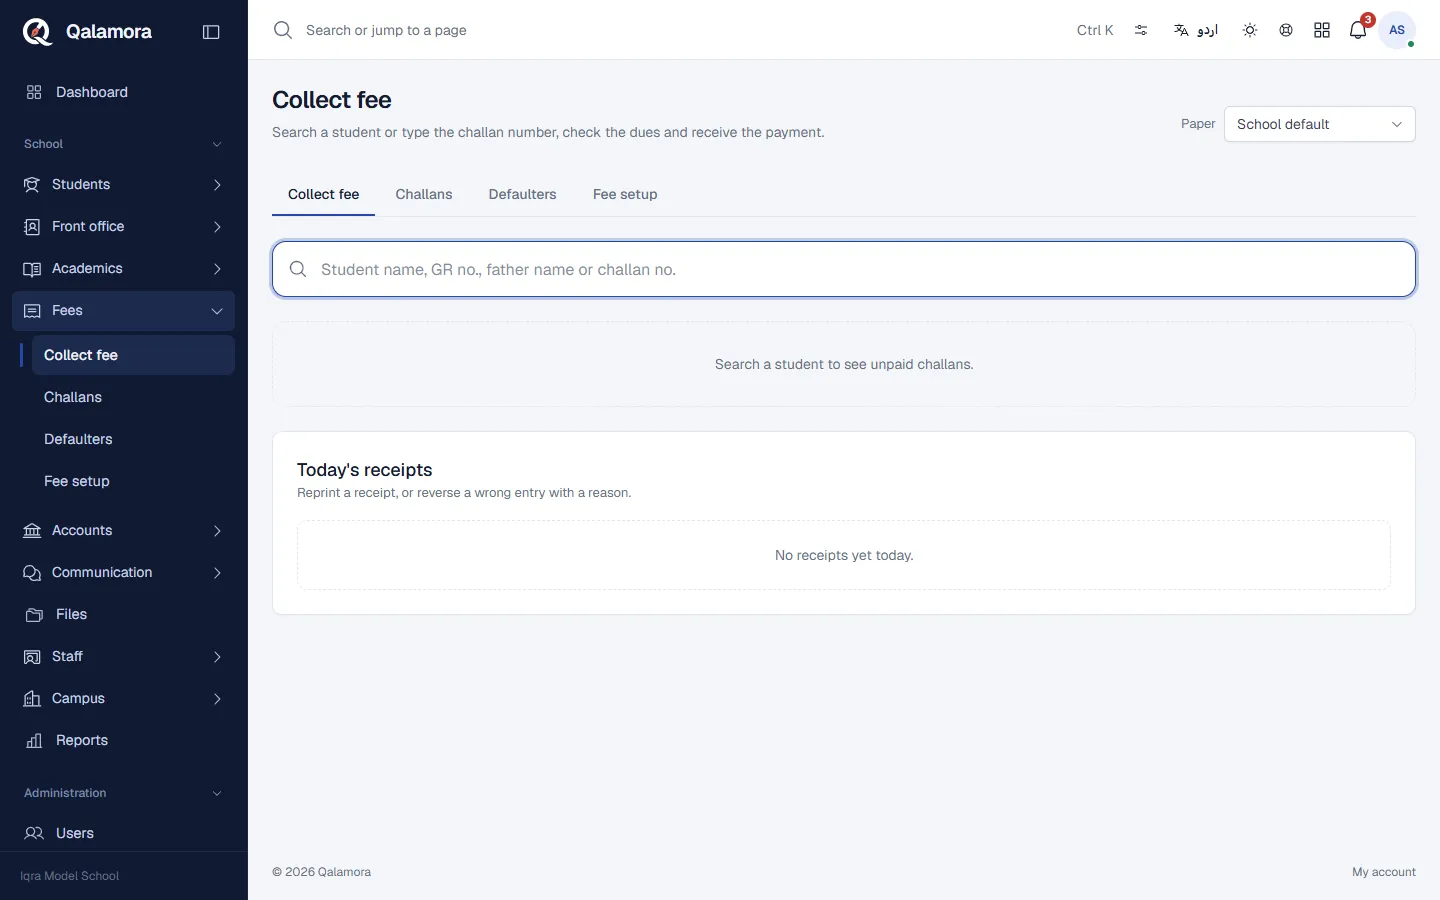This screenshot has height=900, width=1440.
Task: Open the notifications bell
Action: [1358, 30]
